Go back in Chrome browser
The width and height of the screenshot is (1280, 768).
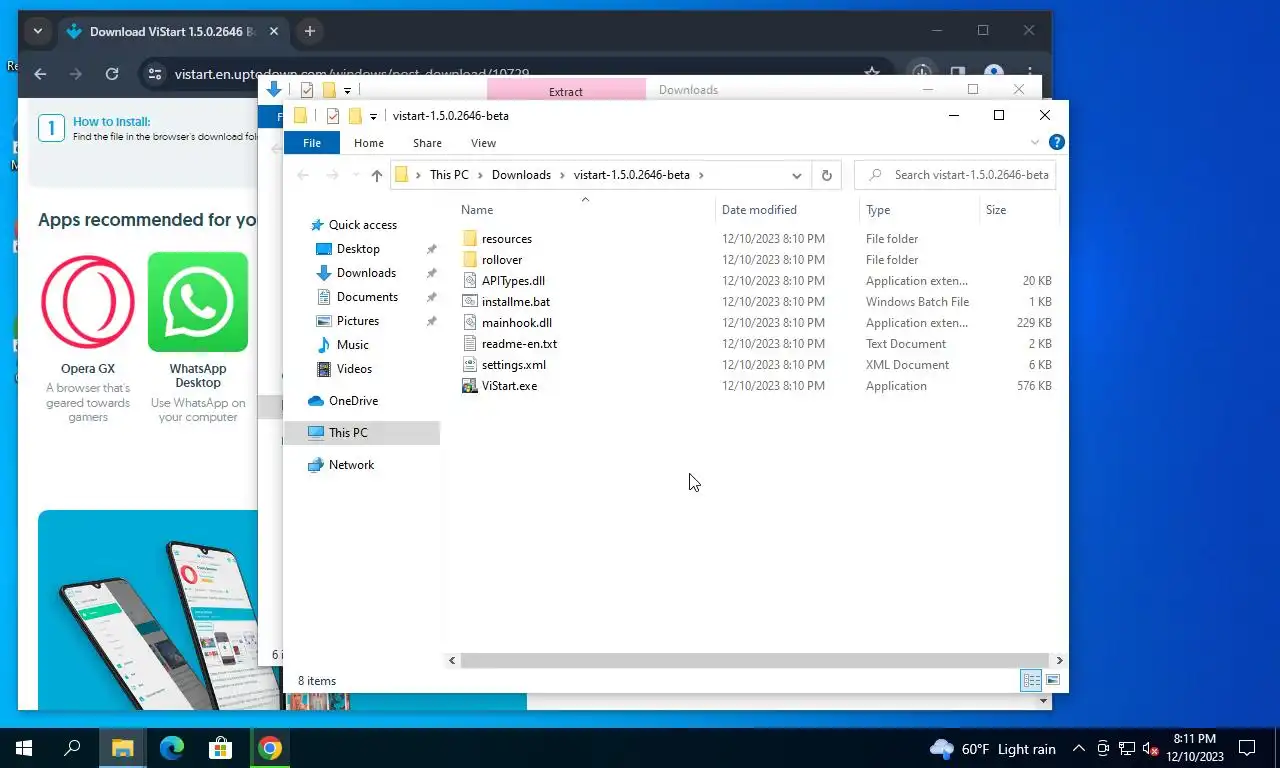click(x=40, y=74)
